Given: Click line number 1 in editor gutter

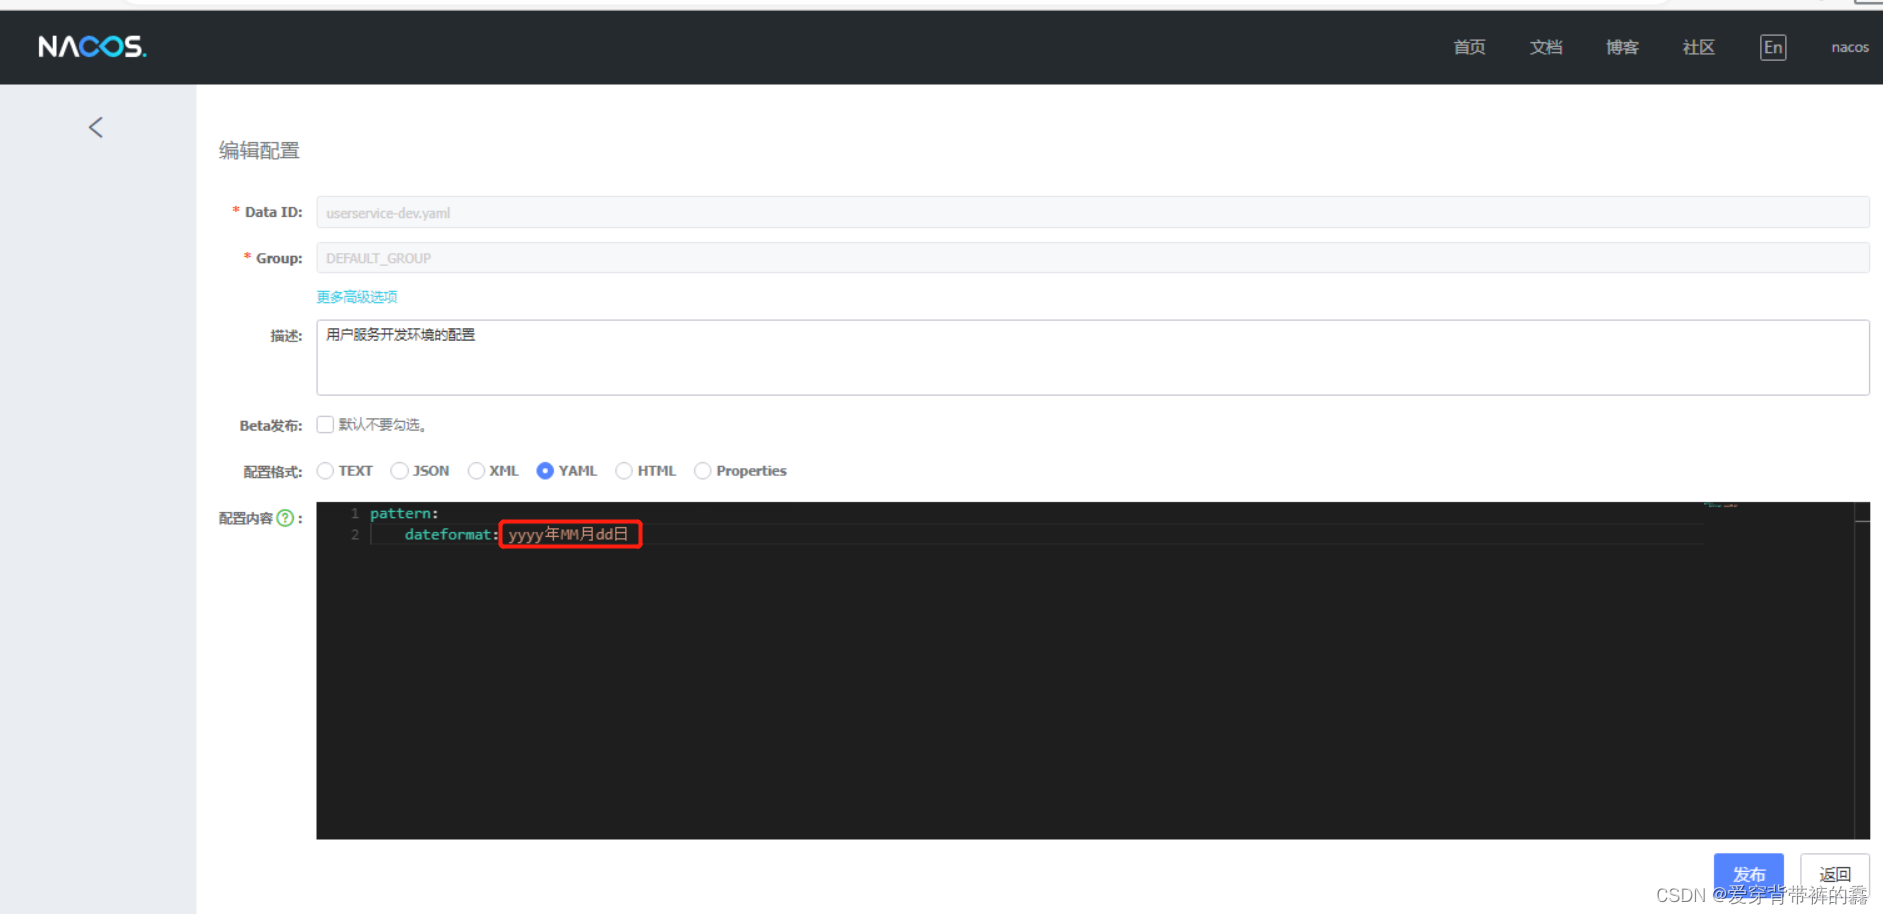Looking at the screenshot, I should tap(355, 513).
